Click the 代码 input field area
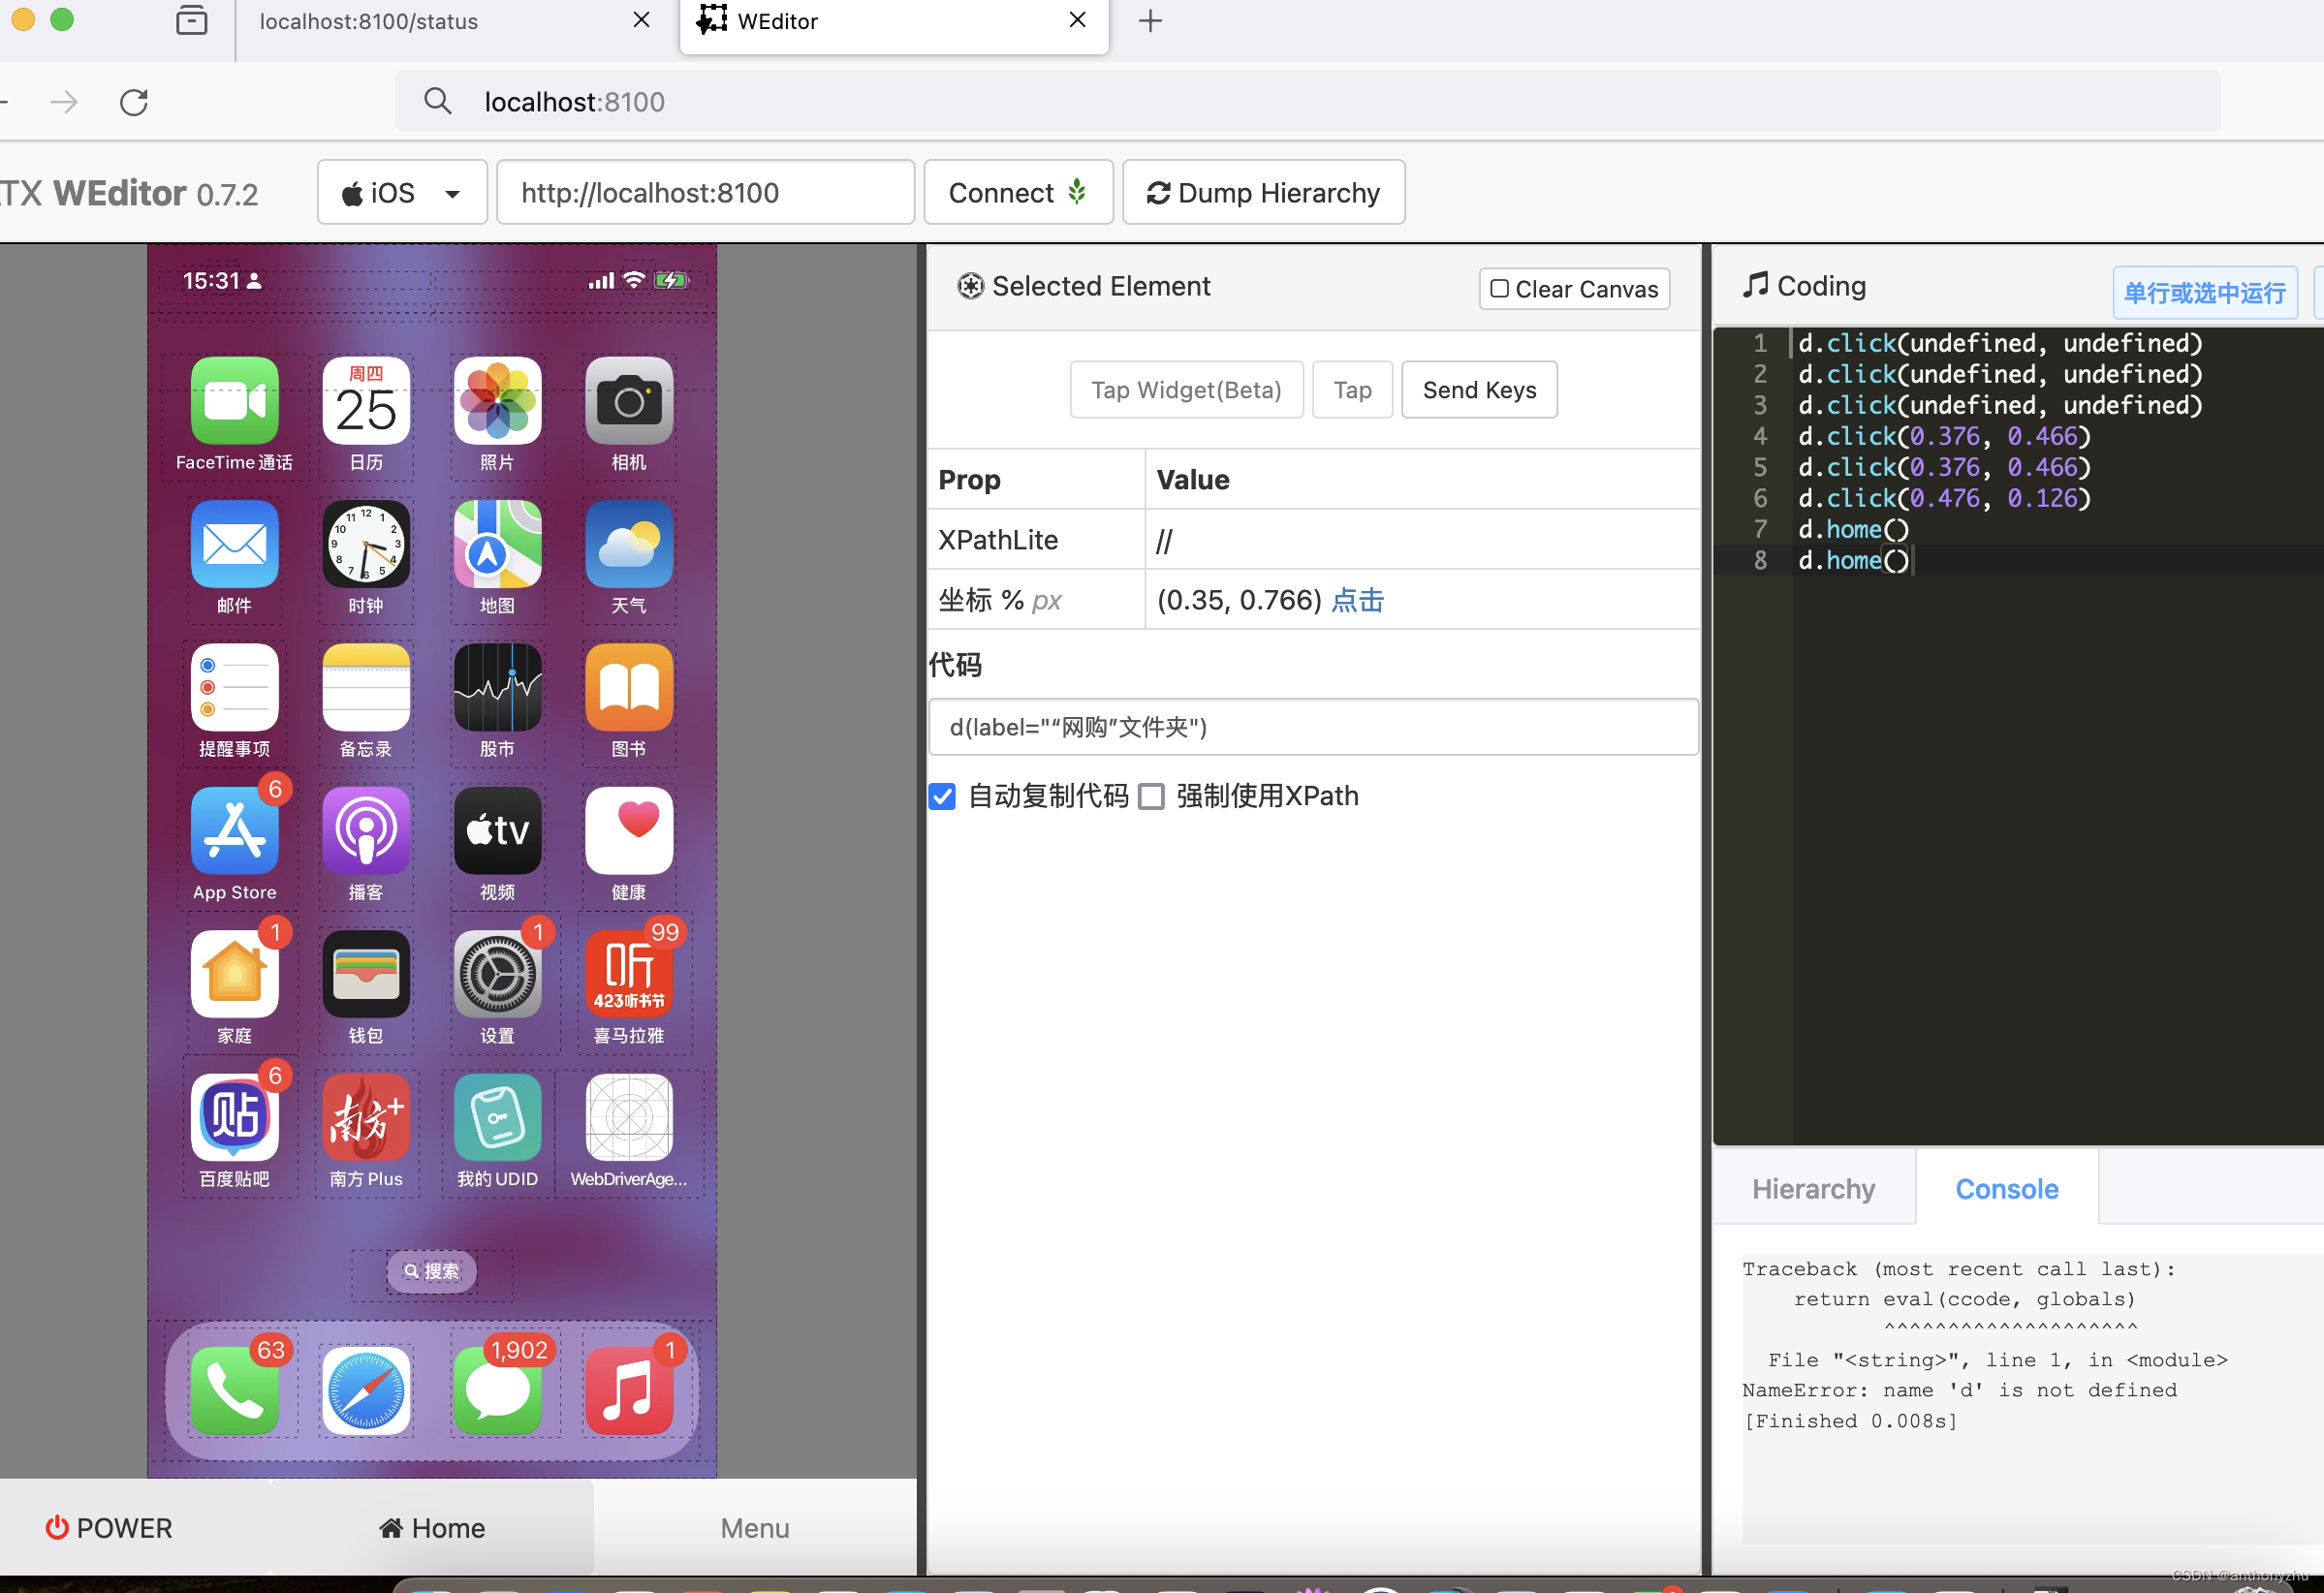Viewport: 2324px width, 1593px height. (x=1316, y=728)
